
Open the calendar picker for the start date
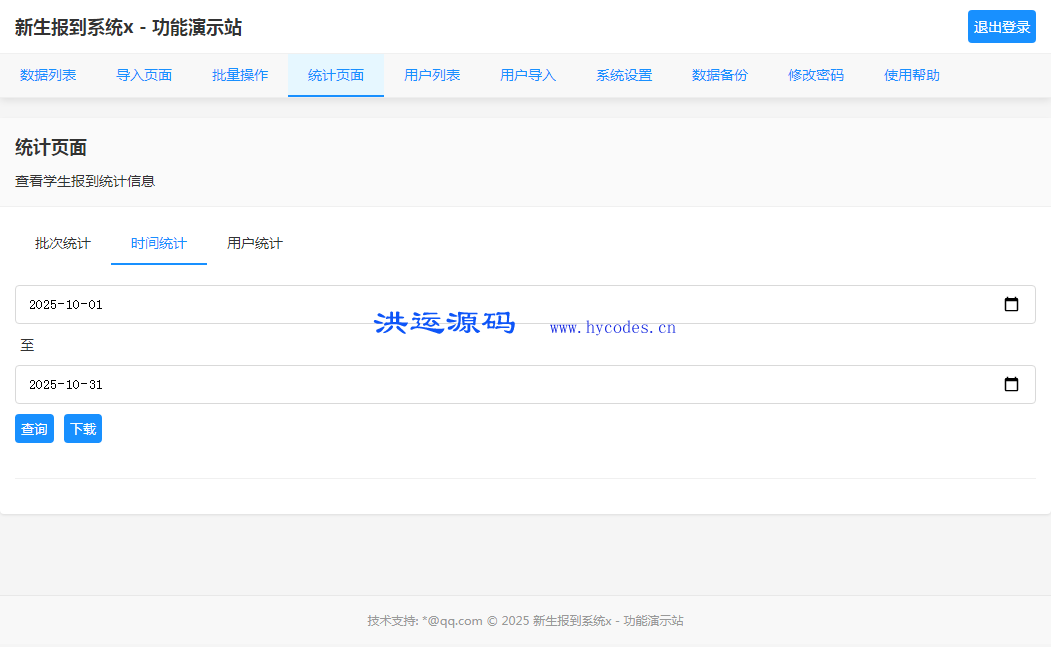pyautogui.click(x=1013, y=304)
